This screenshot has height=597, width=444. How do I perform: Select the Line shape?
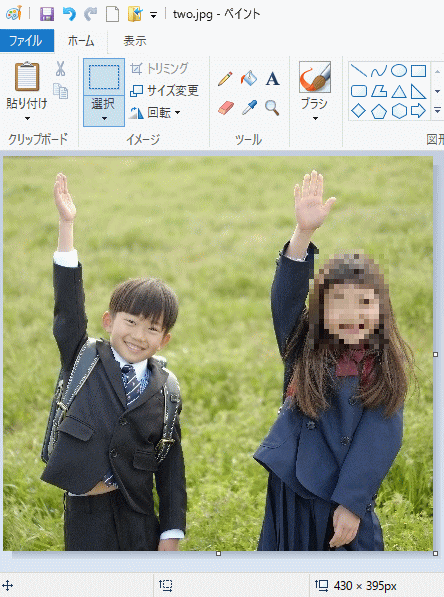pyautogui.click(x=358, y=71)
